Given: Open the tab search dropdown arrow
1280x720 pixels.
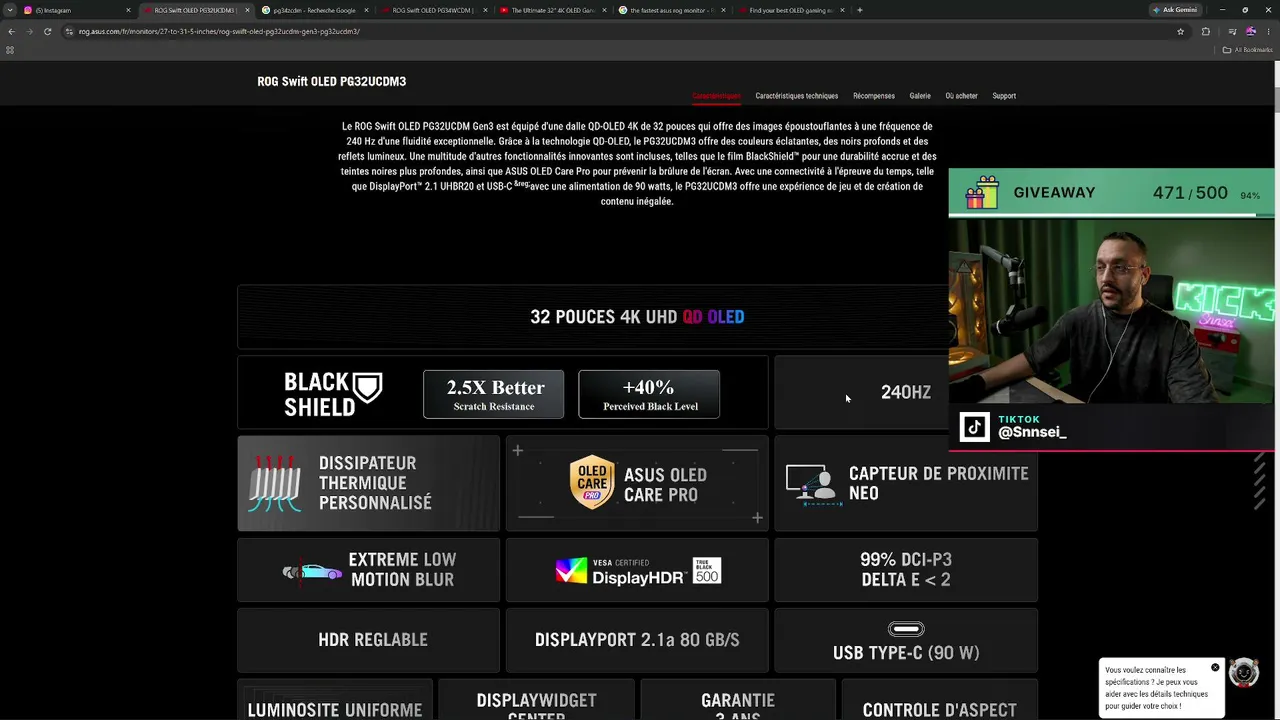Looking at the screenshot, I should click(10, 10).
